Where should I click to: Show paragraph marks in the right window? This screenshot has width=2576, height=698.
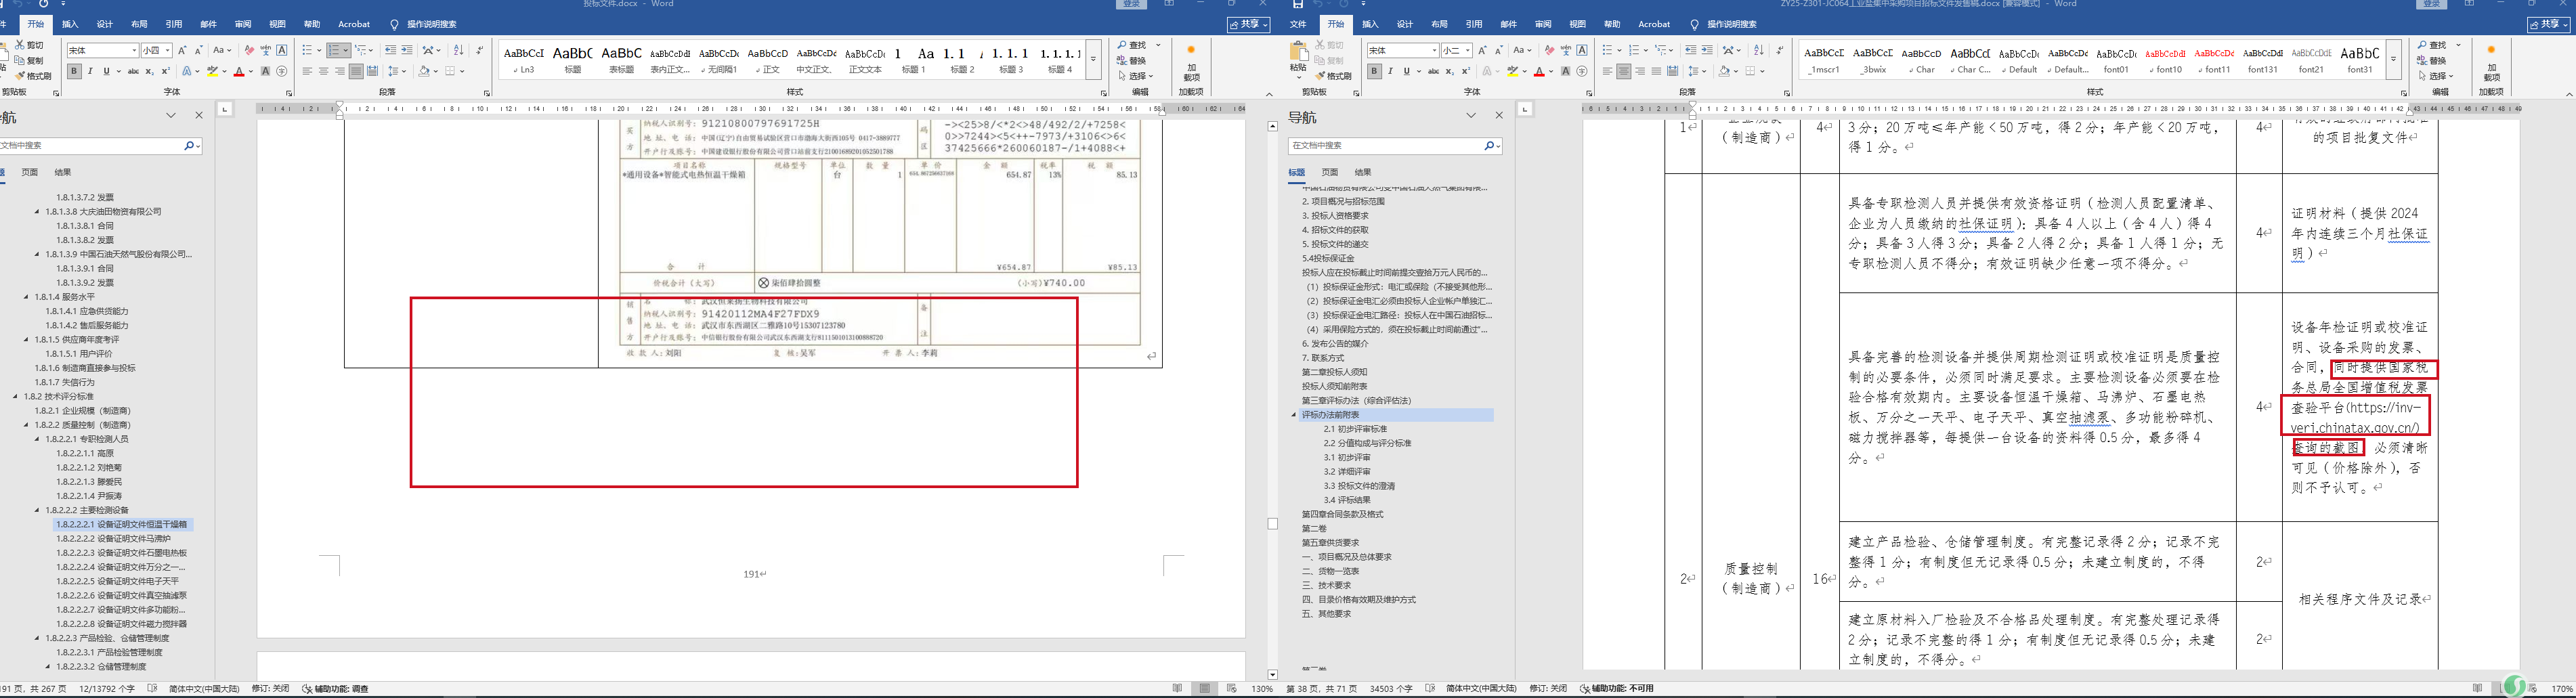pos(1779,50)
